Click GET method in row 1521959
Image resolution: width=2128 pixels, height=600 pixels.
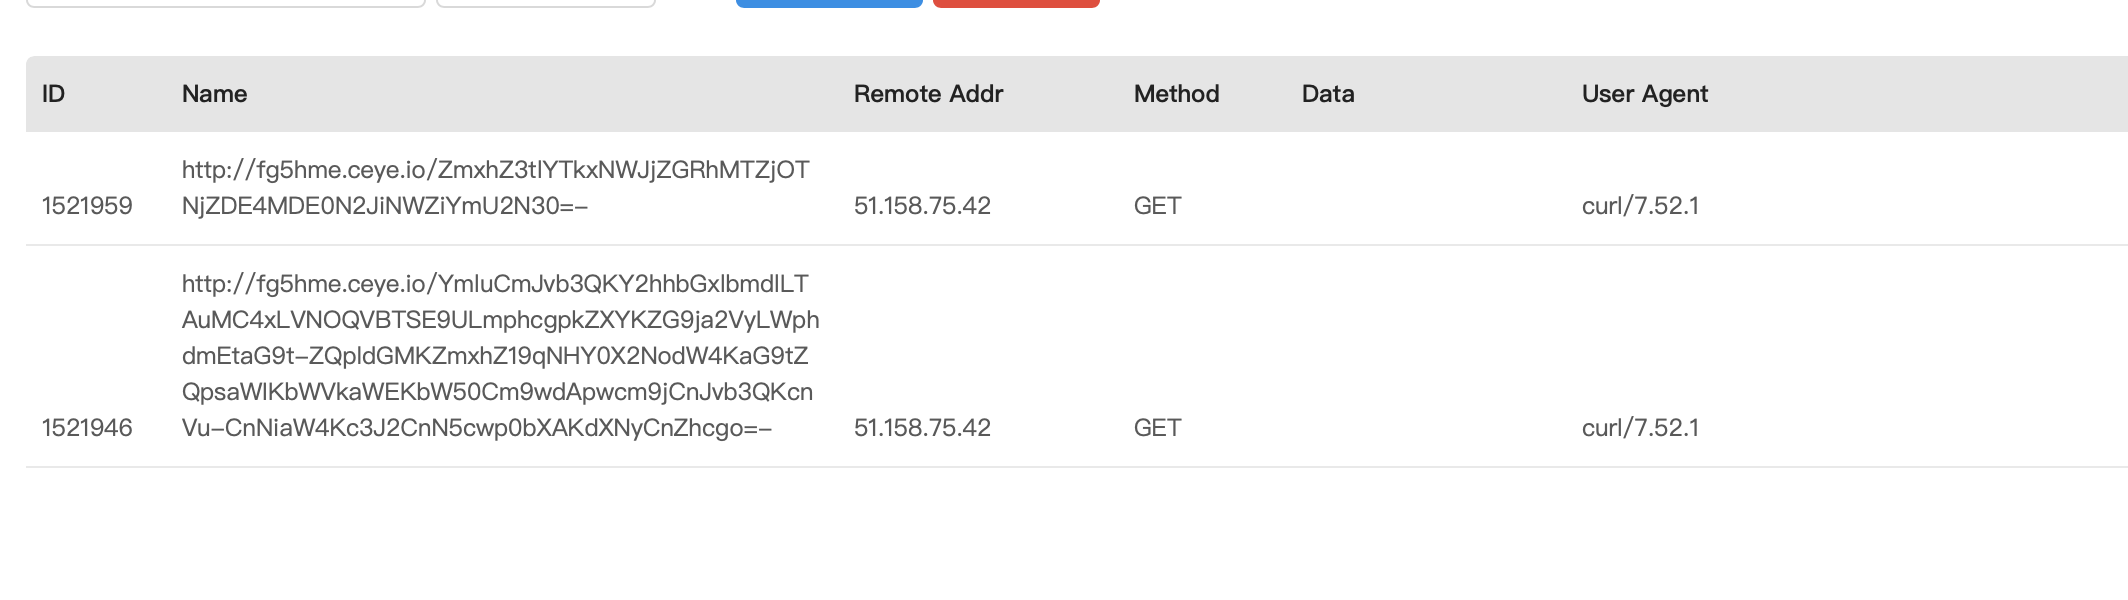pyautogui.click(x=1157, y=206)
